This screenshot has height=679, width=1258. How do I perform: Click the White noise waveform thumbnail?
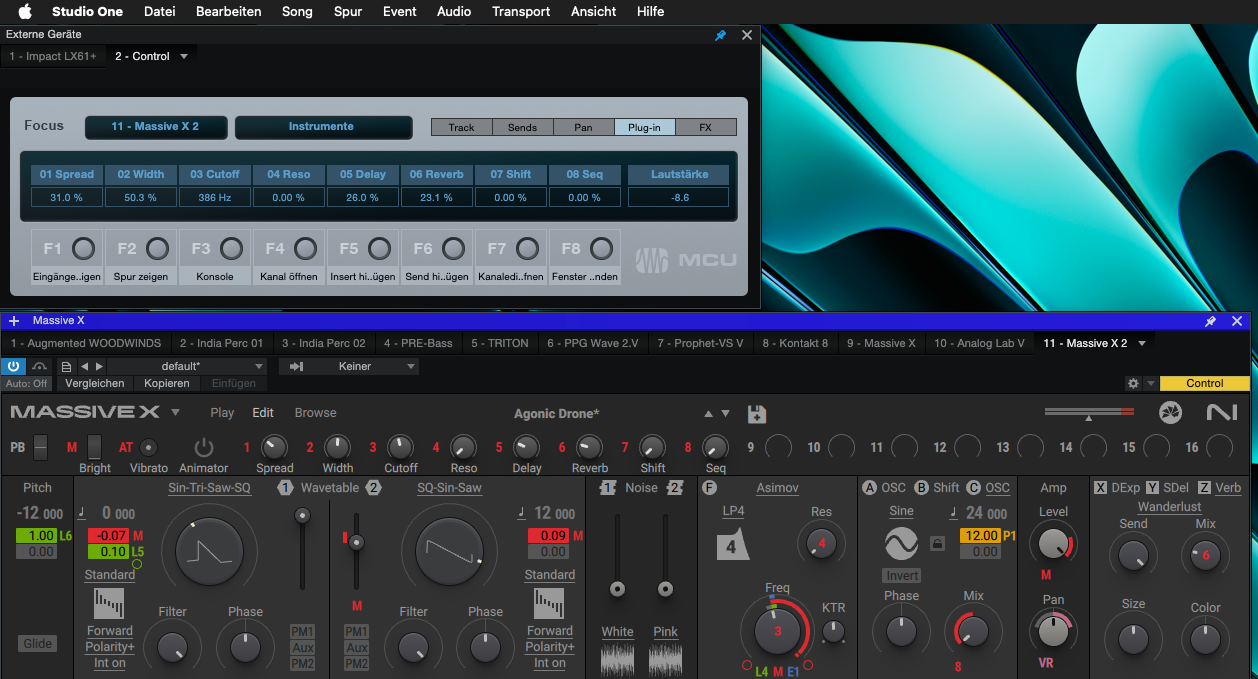coord(617,660)
